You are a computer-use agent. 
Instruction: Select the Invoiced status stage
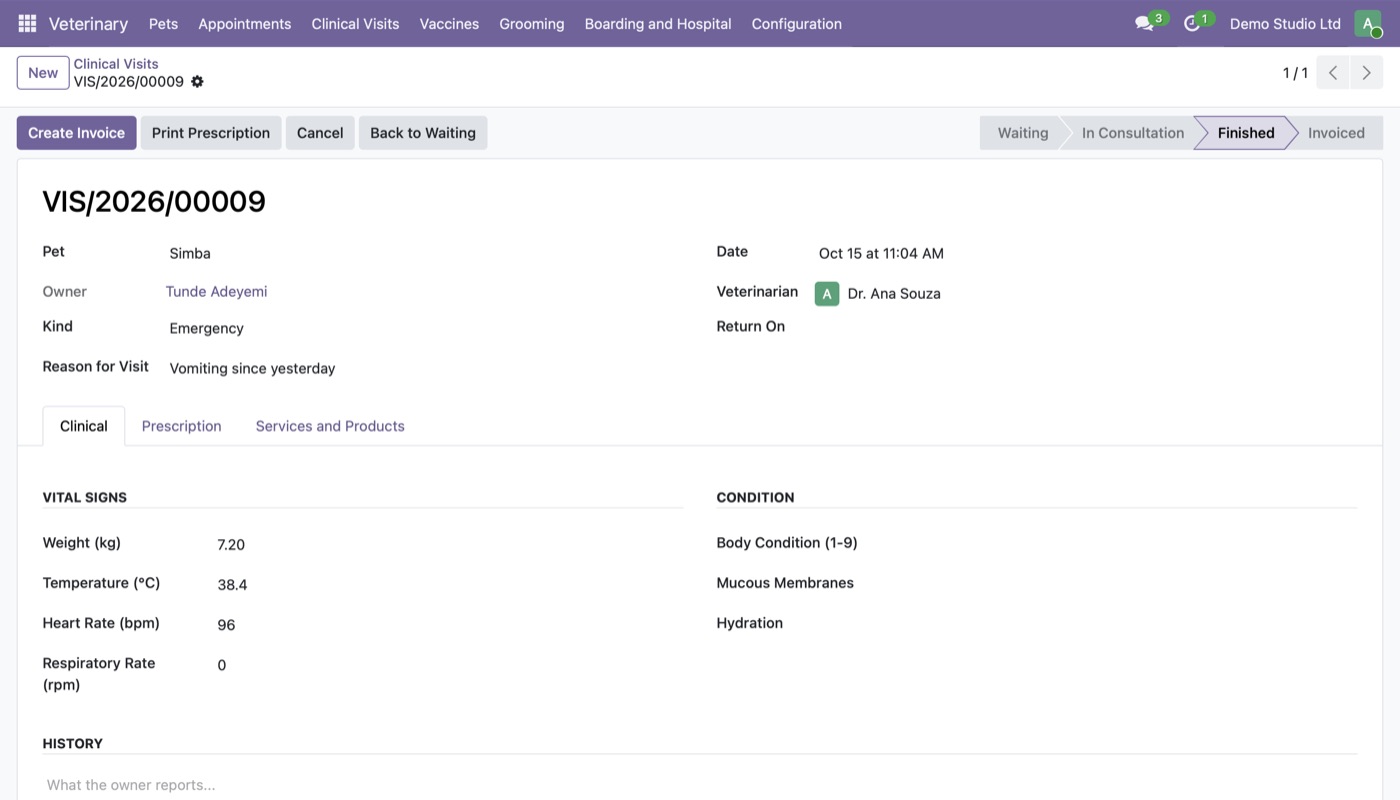click(1336, 133)
